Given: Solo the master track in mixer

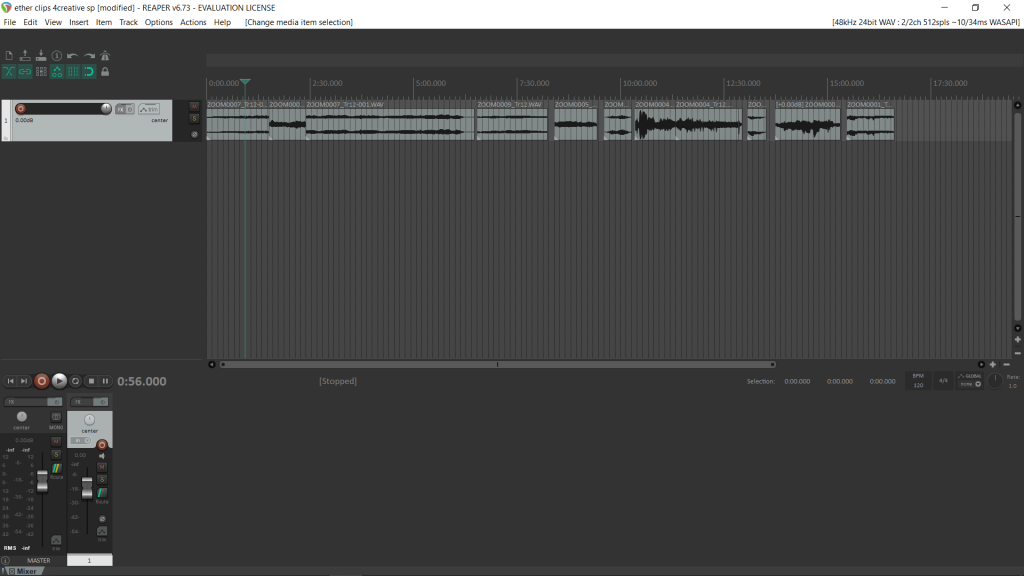Looking at the screenshot, I should click(x=56, y=455).
